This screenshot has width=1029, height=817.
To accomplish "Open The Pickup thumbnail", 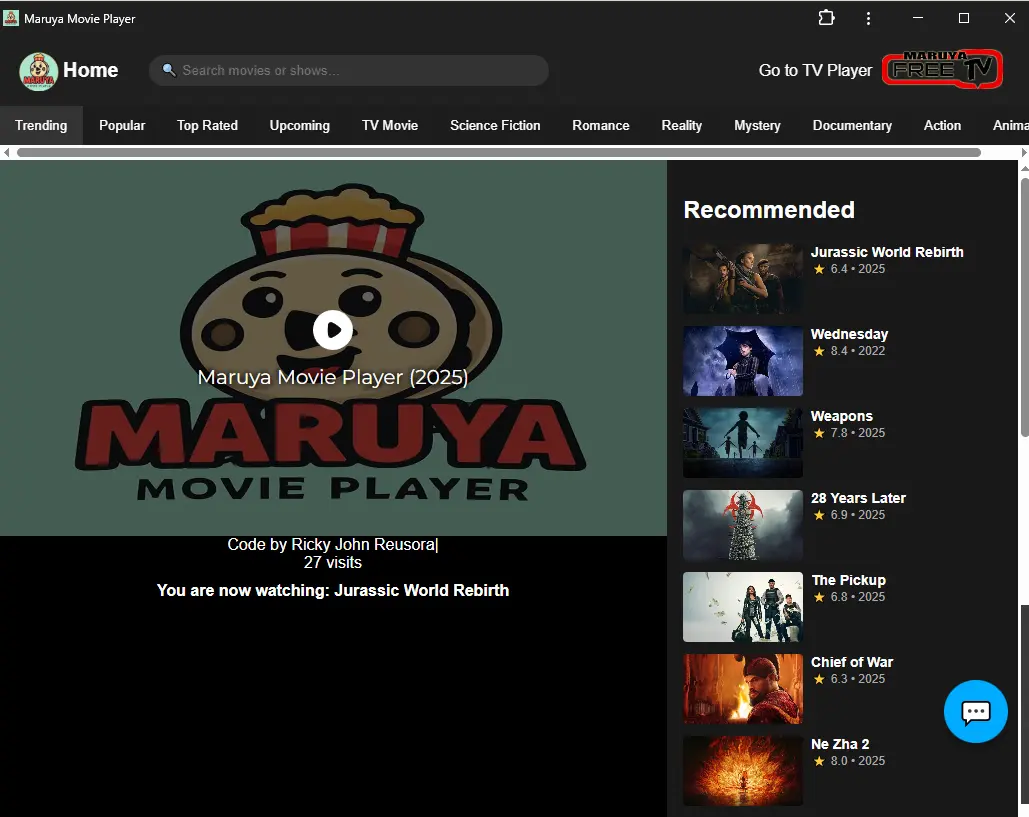I will pyautogui.click(x=743, y=607).
